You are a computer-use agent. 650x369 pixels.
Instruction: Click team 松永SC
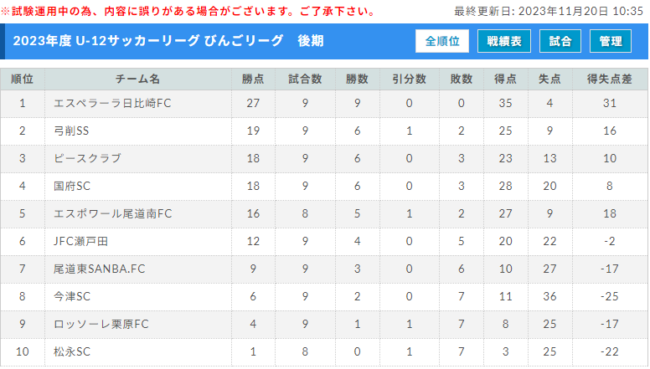click(72, 352)
